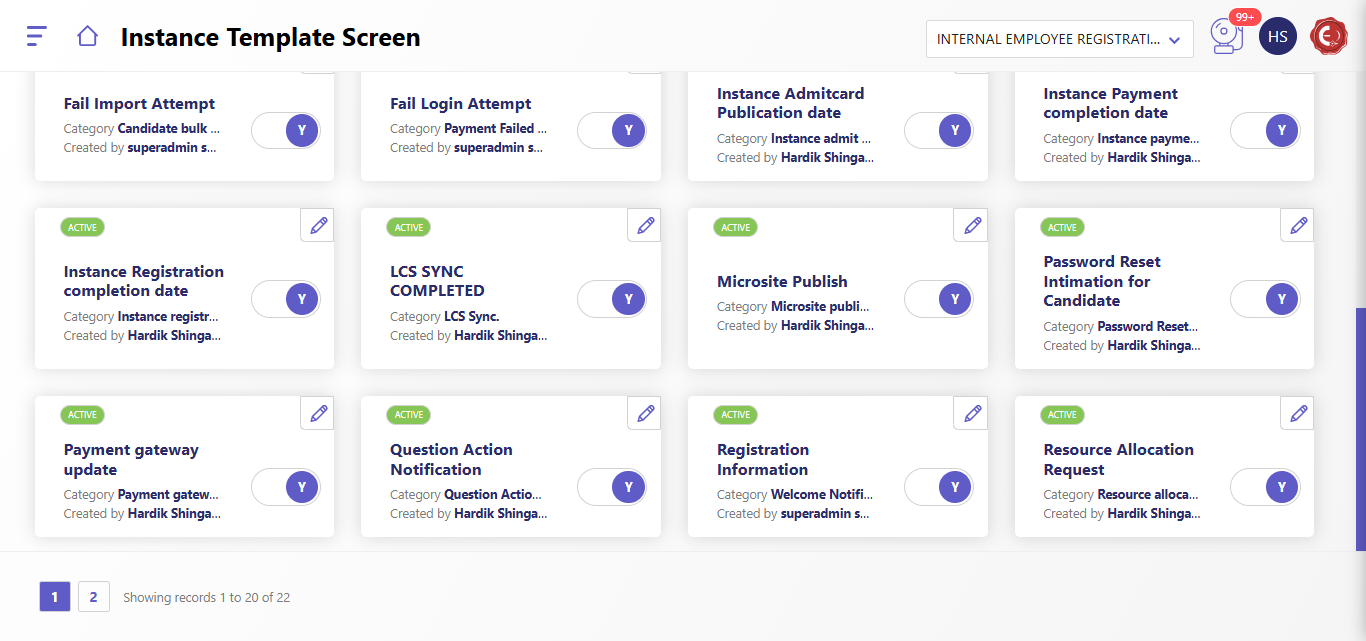Edit the Resource Allocation Request template
This screenshot has width=1366, height=641.
[x=1298, y=413]
